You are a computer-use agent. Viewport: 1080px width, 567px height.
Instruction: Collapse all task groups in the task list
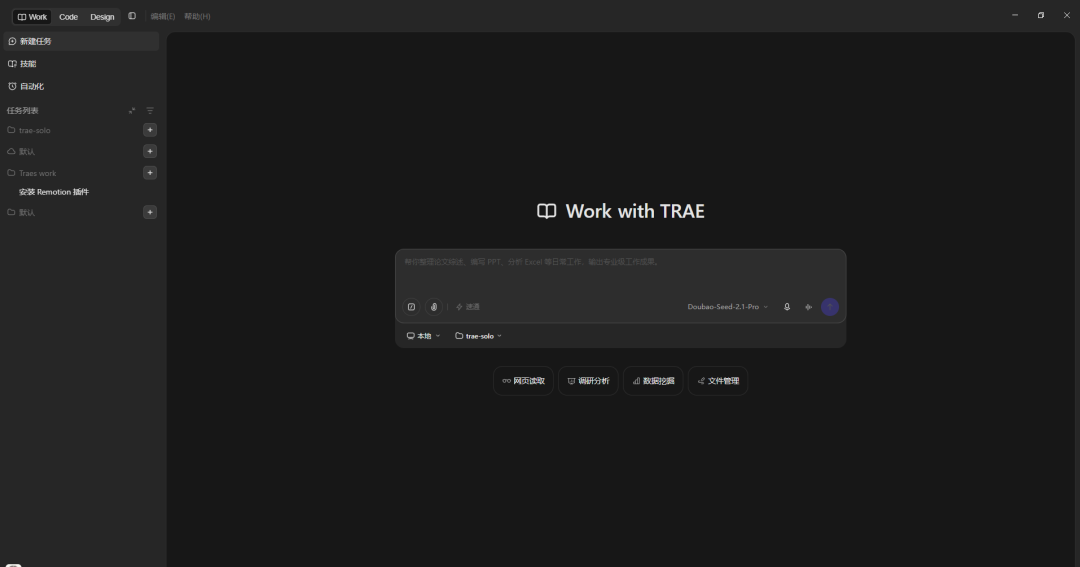pyautogui.click(x=132, y=110)
